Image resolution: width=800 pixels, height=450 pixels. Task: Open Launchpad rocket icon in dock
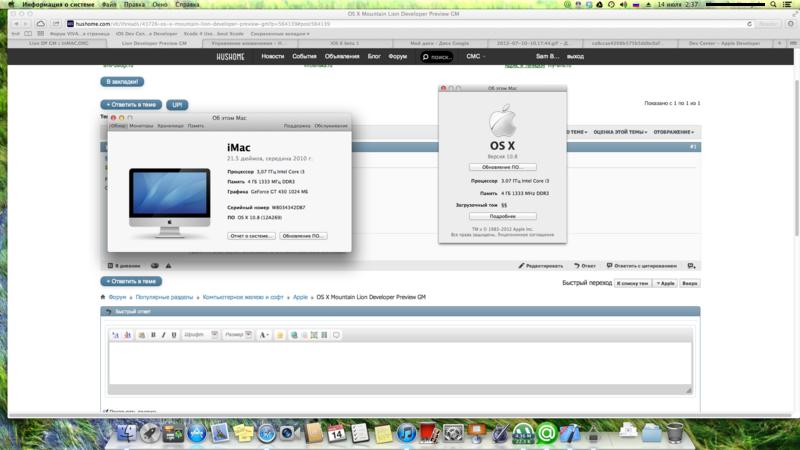(x=150, y=433)
